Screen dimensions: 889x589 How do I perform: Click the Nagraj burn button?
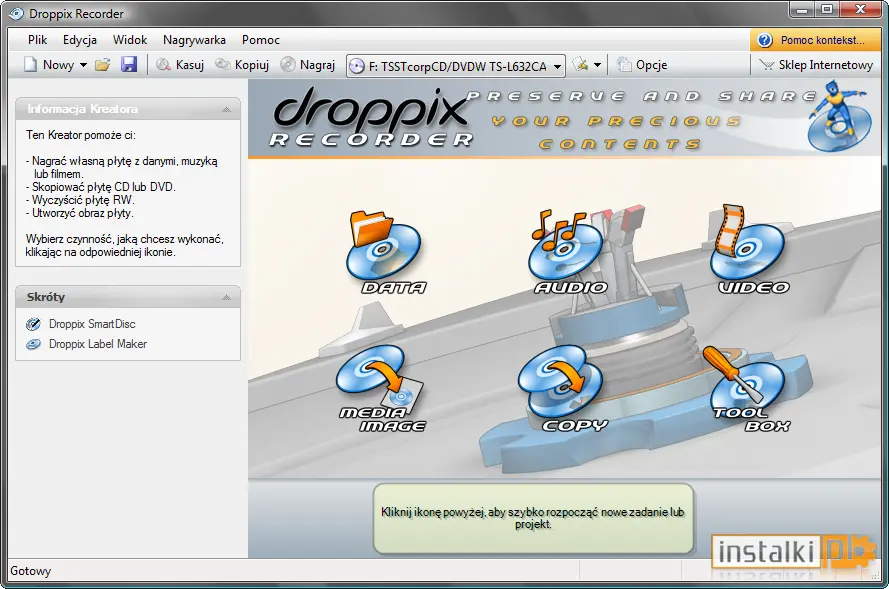coord(308,65)
